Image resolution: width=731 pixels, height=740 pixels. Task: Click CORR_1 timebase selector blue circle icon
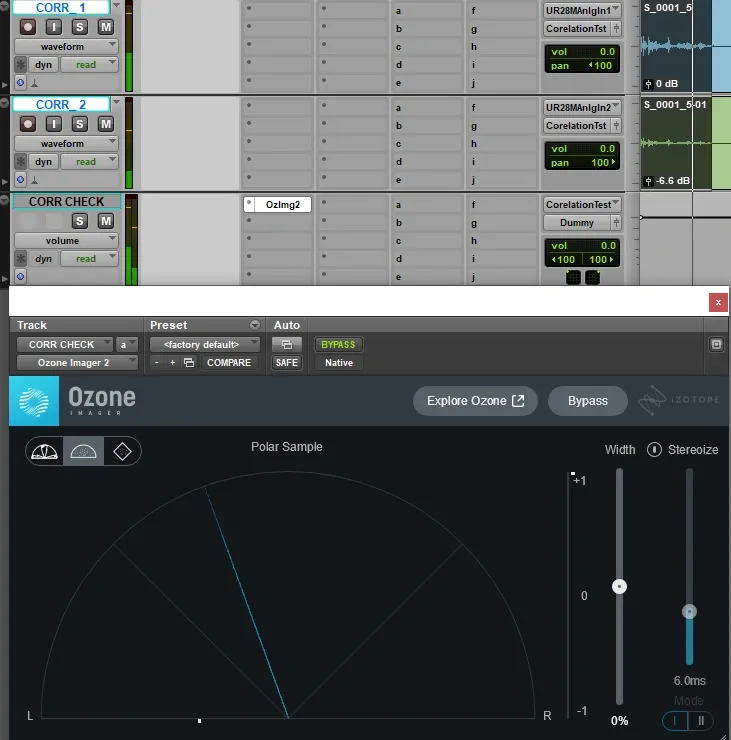20,83
